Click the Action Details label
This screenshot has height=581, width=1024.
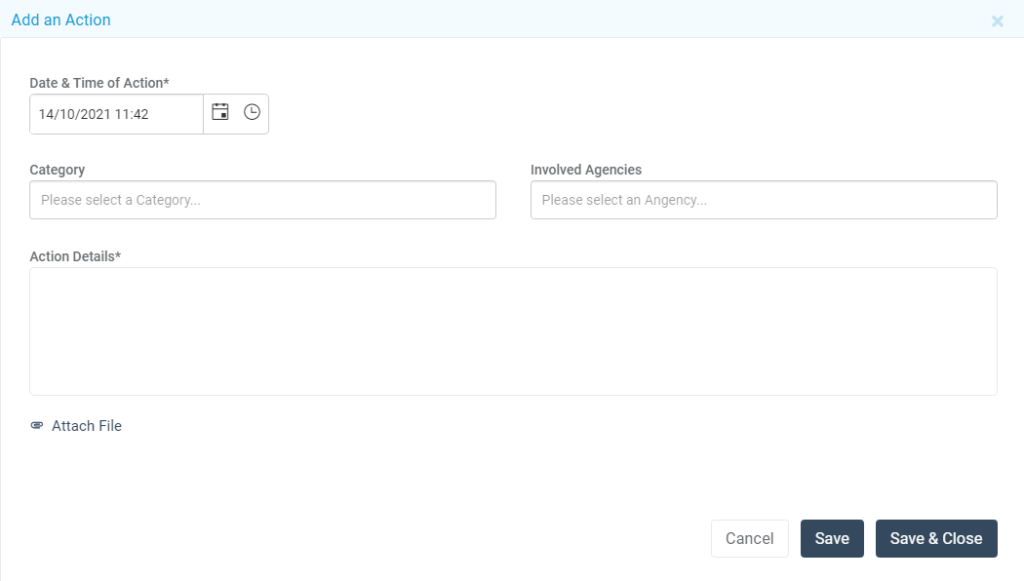click(x=75, y=257)
